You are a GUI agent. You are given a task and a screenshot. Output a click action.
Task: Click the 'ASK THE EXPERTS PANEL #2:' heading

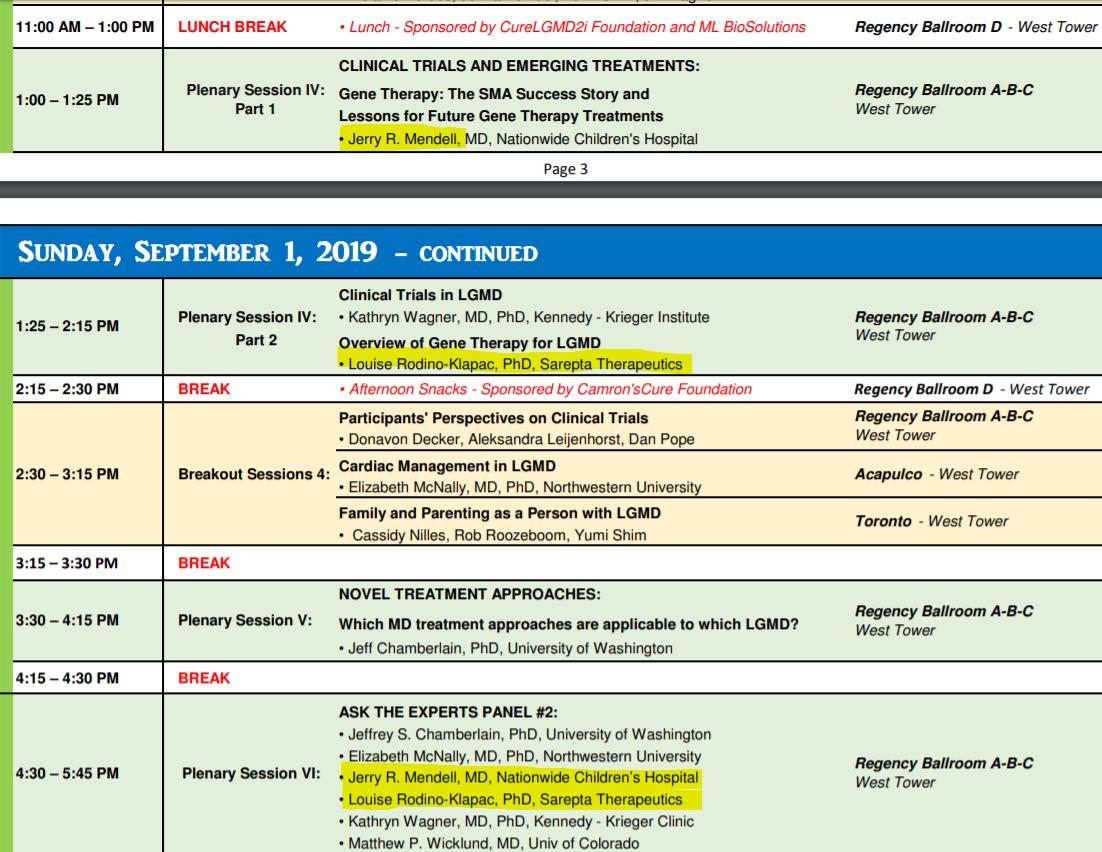point(448,713)
